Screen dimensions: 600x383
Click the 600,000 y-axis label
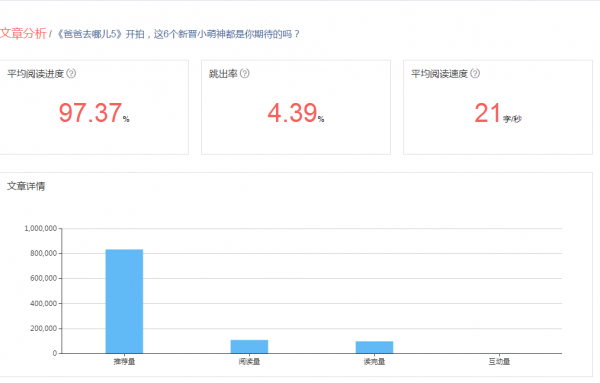44,278
